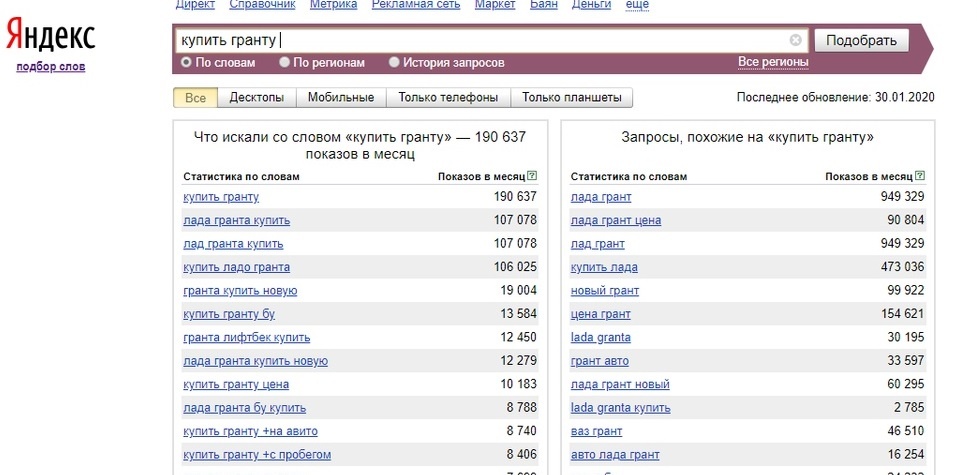The height and width of the screenshot is (475, 977).
Task: Open the 'подбор слов' link under logo
Action: pyautogui.click(x=50, y=67)
